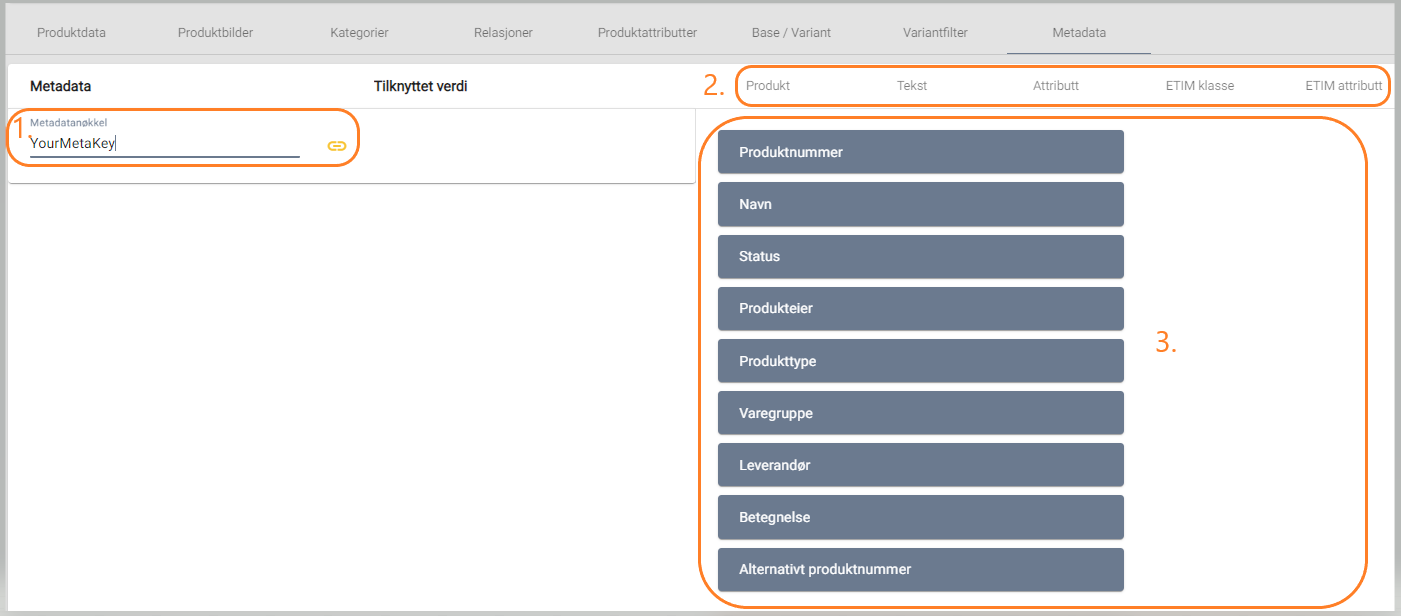Click the Metadata column header
Viewport: 1401px width, 616px height.
pos(60,86)
